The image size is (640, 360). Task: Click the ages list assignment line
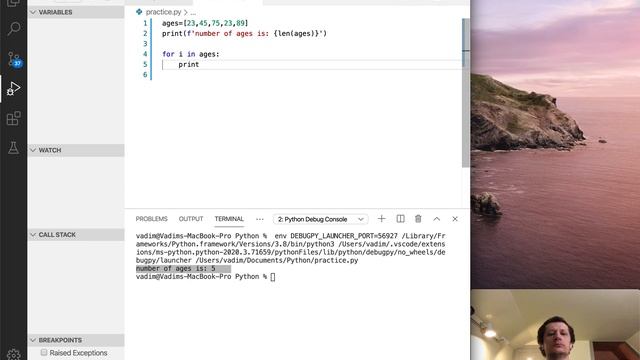click(x=205, y=23)
